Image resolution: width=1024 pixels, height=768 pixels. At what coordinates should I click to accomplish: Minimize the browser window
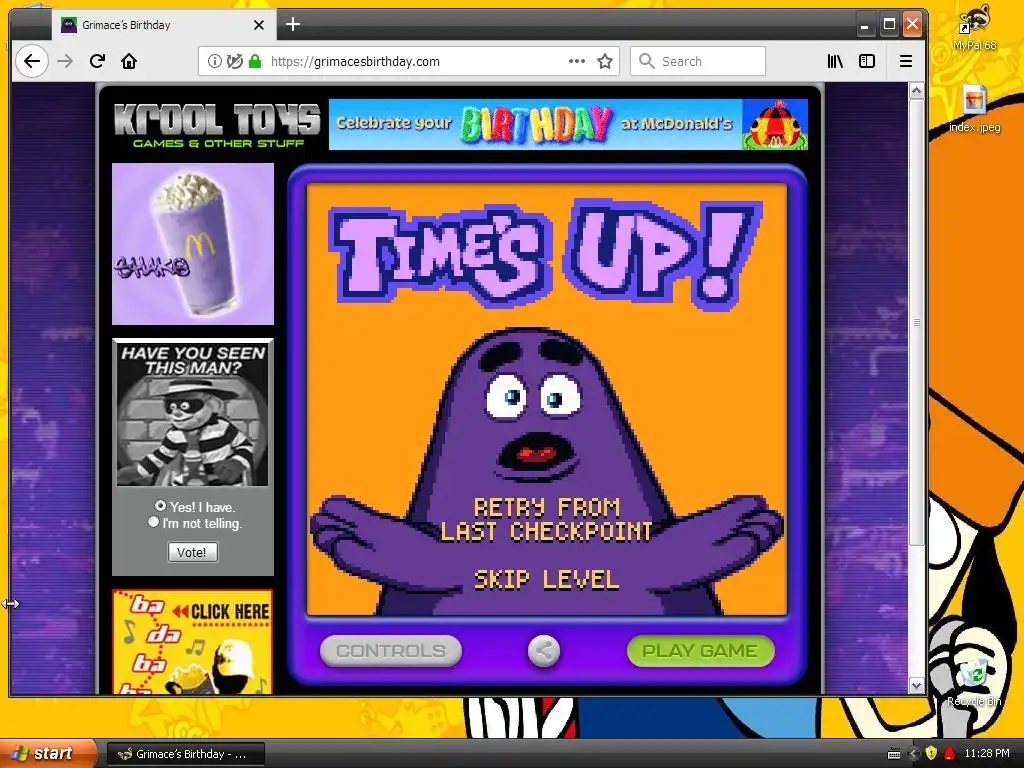coord(865,25)
